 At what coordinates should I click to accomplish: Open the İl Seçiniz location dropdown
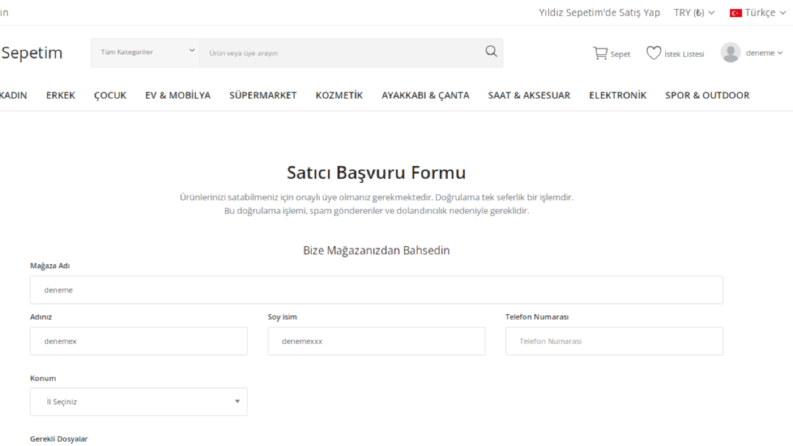tap(139, 402)
